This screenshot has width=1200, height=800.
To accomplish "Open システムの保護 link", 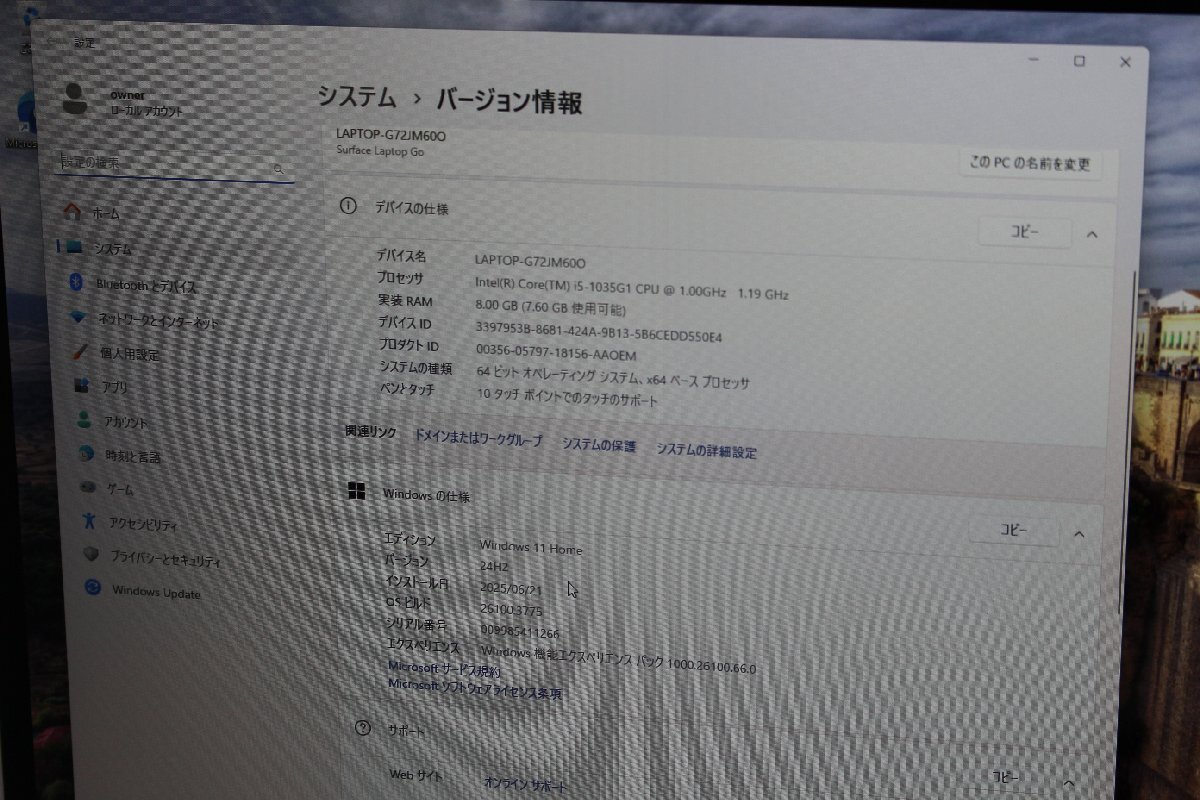I will (x=598, y=445).
